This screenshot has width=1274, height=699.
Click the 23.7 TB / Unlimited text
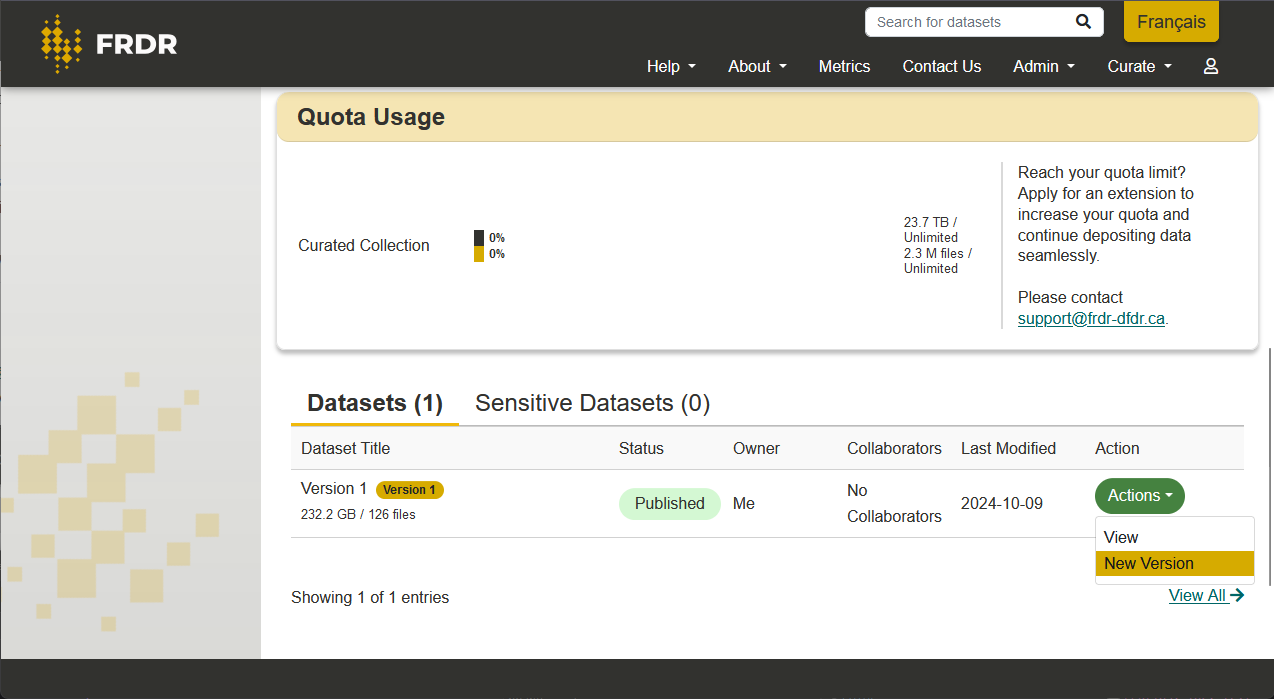[x=931, y=230]
